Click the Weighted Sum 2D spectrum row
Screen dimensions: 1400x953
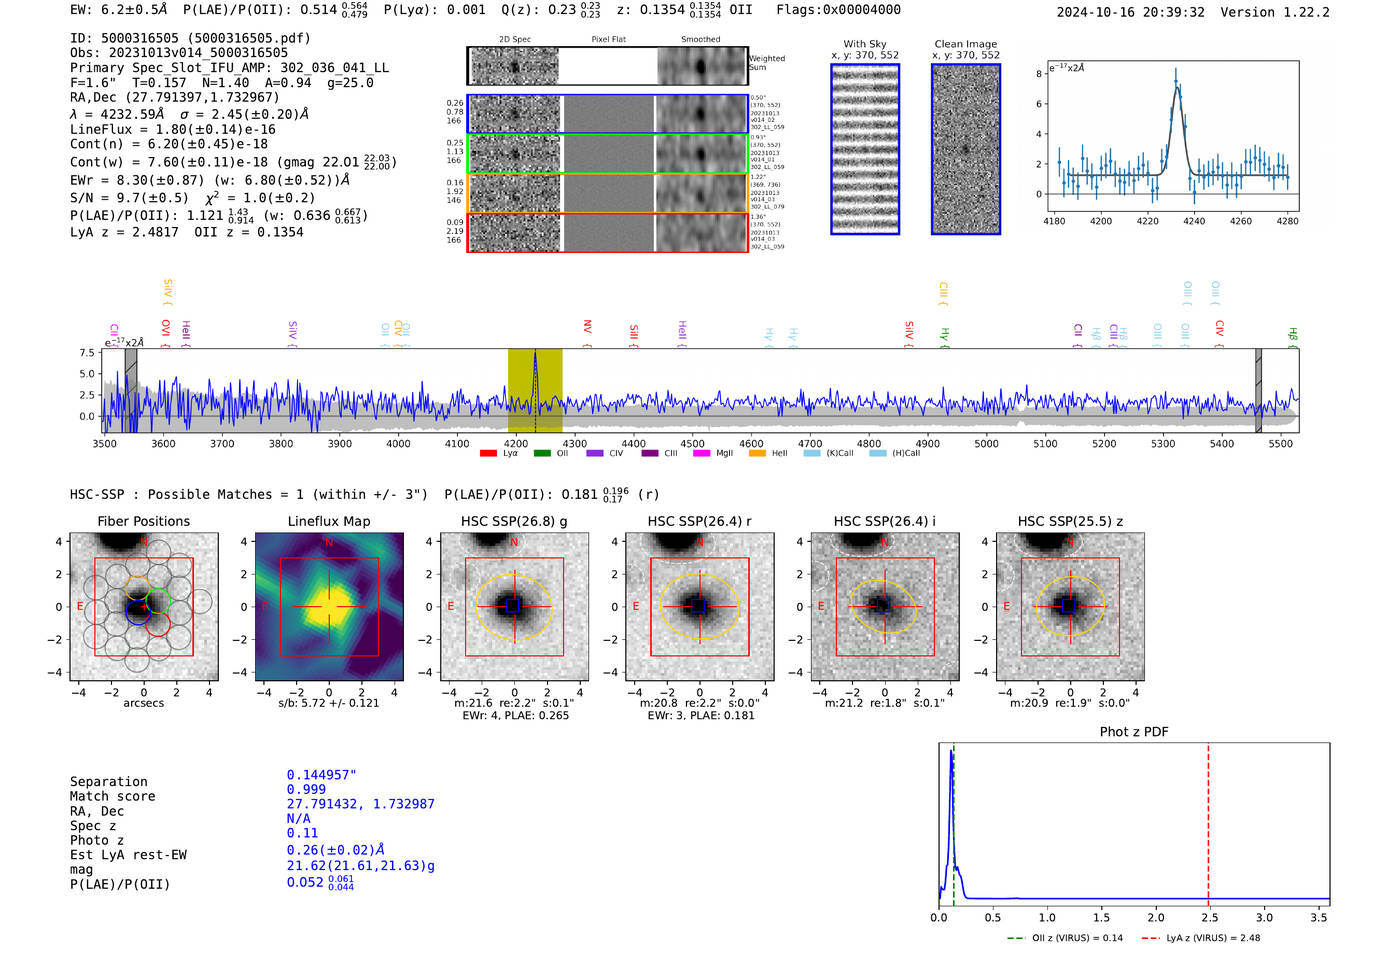click(608, 66)
